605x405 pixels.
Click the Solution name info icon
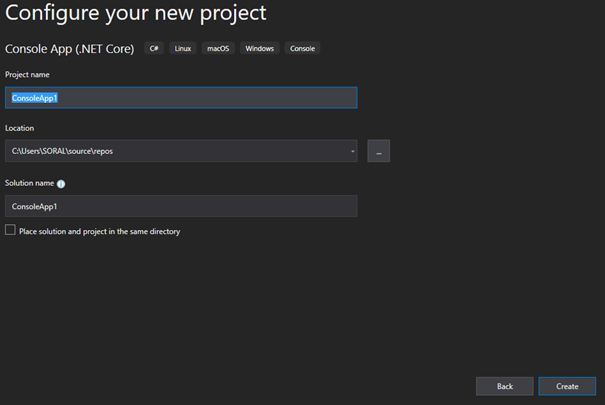coord(61,184)
